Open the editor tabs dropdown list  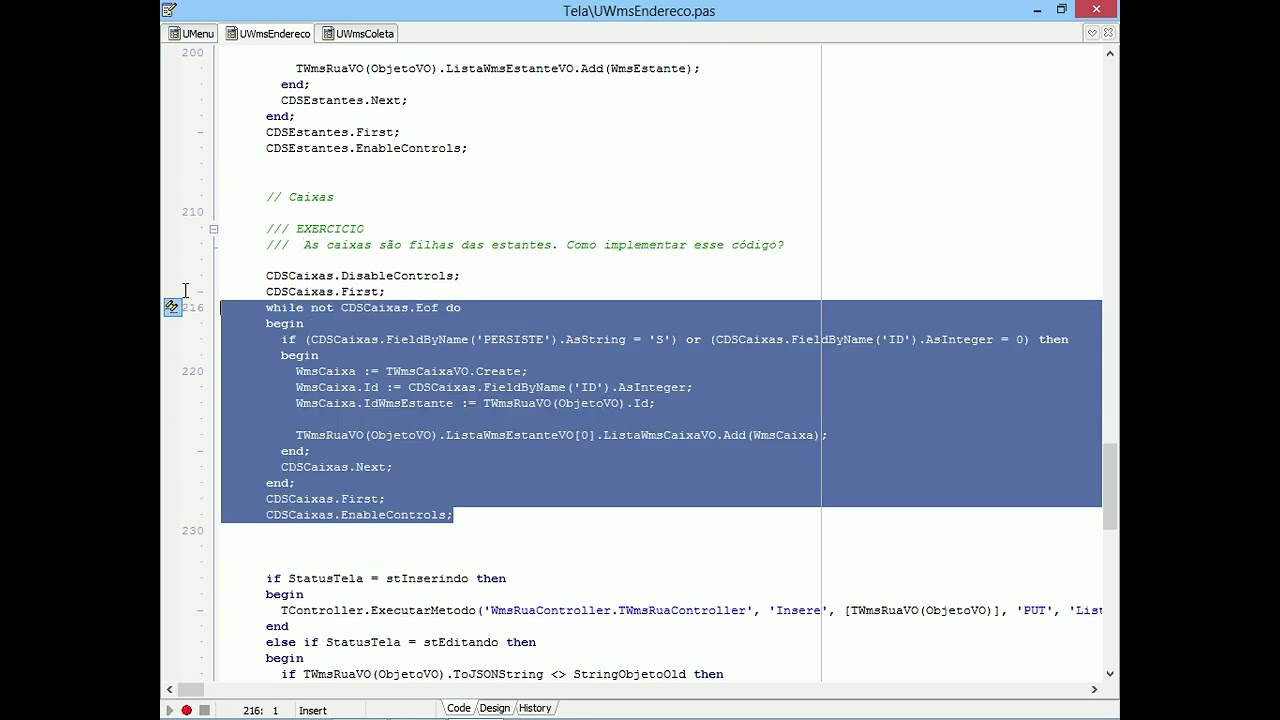click(x=1092, y=33)
